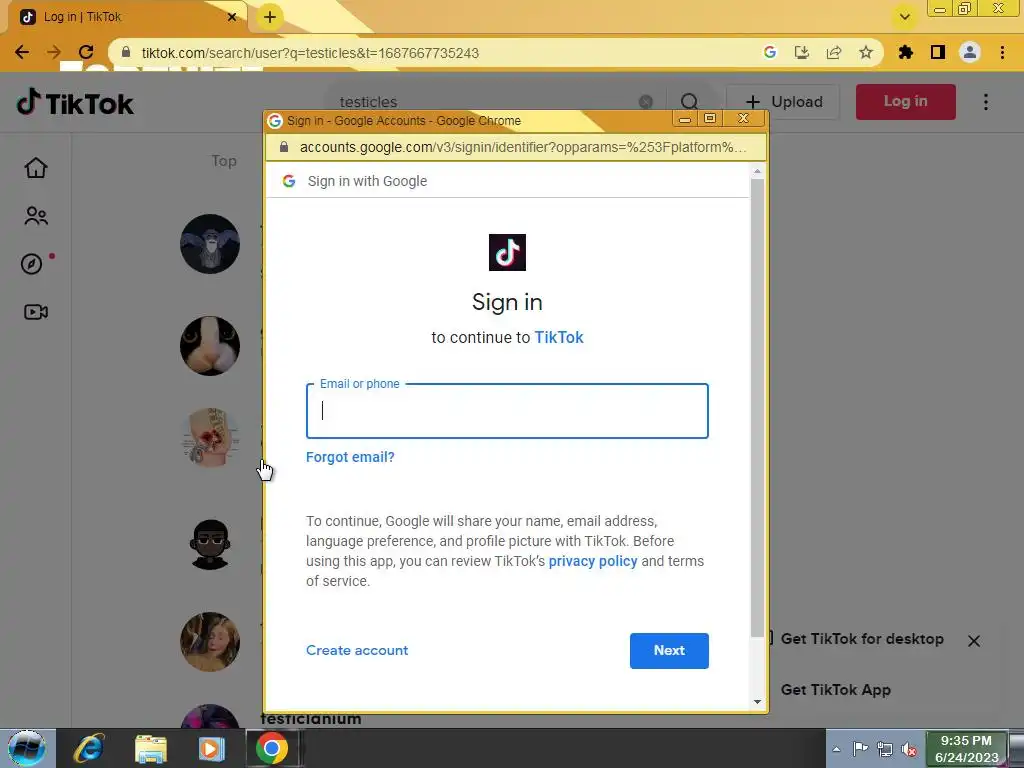1024x768 pixels.
Task: Open the Extensions puzzle icon
Action: click(x=905, y=52)
